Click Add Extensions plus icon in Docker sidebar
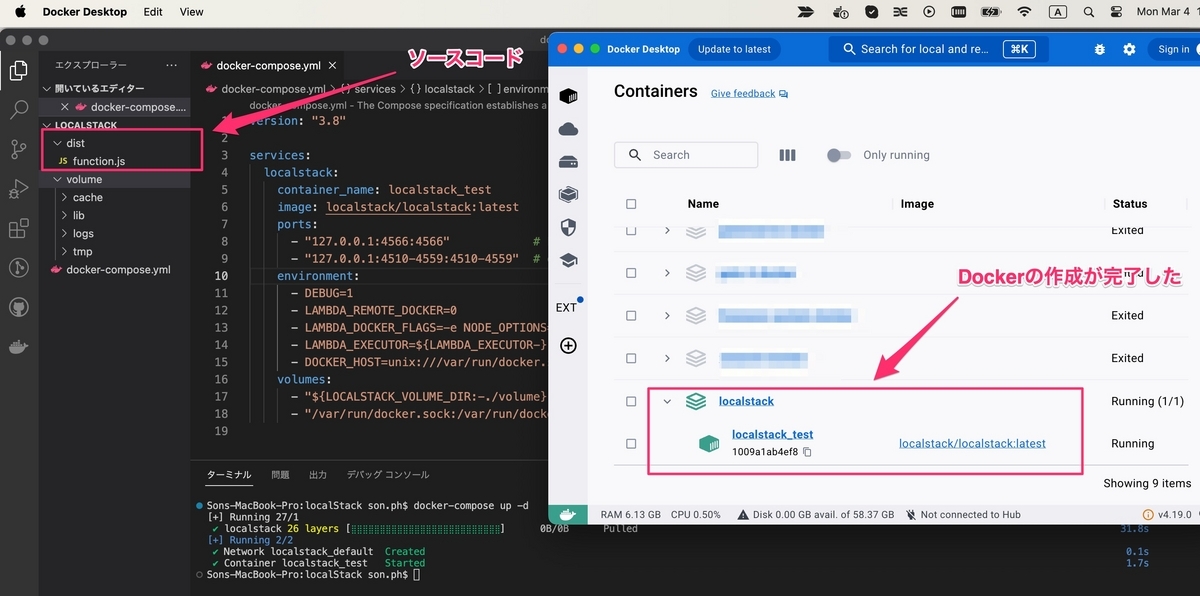 tap(568, 346)
